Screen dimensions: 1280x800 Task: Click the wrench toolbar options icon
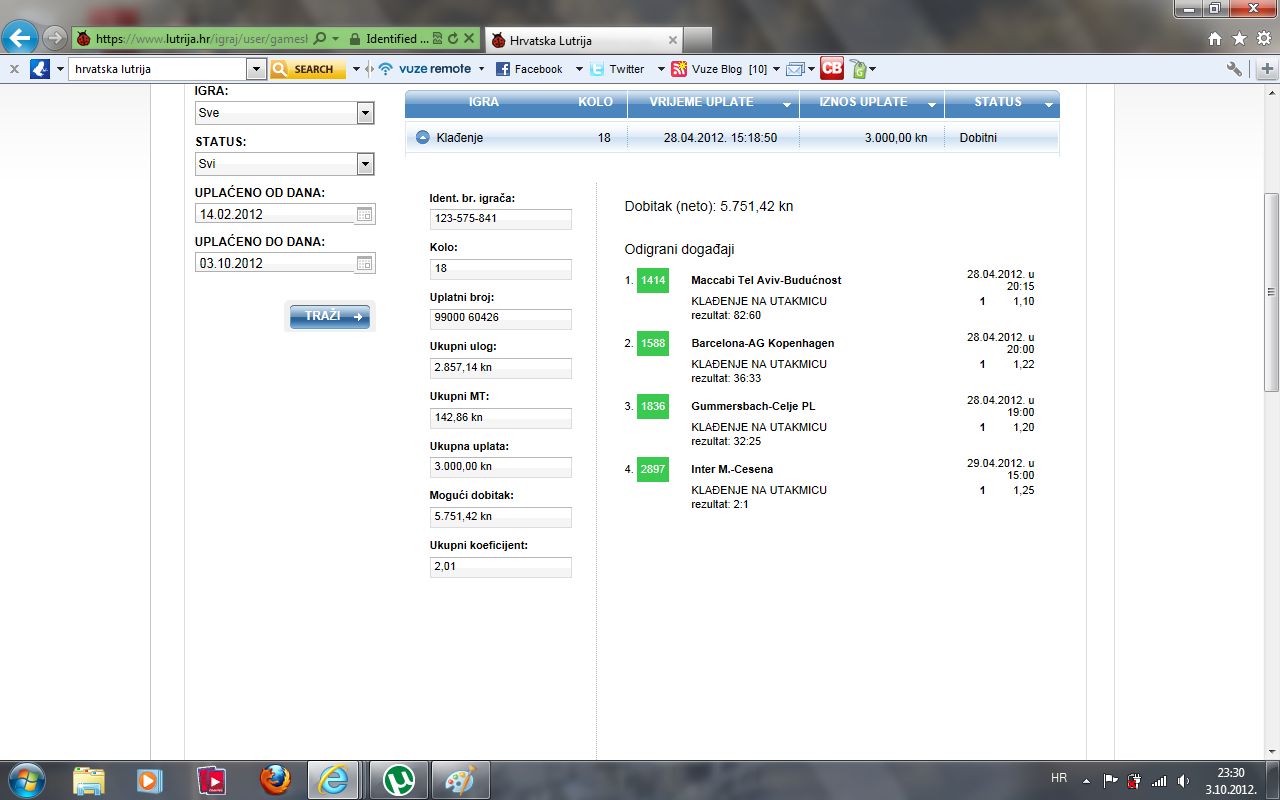pyautogui.click(x=1235, y=69)
